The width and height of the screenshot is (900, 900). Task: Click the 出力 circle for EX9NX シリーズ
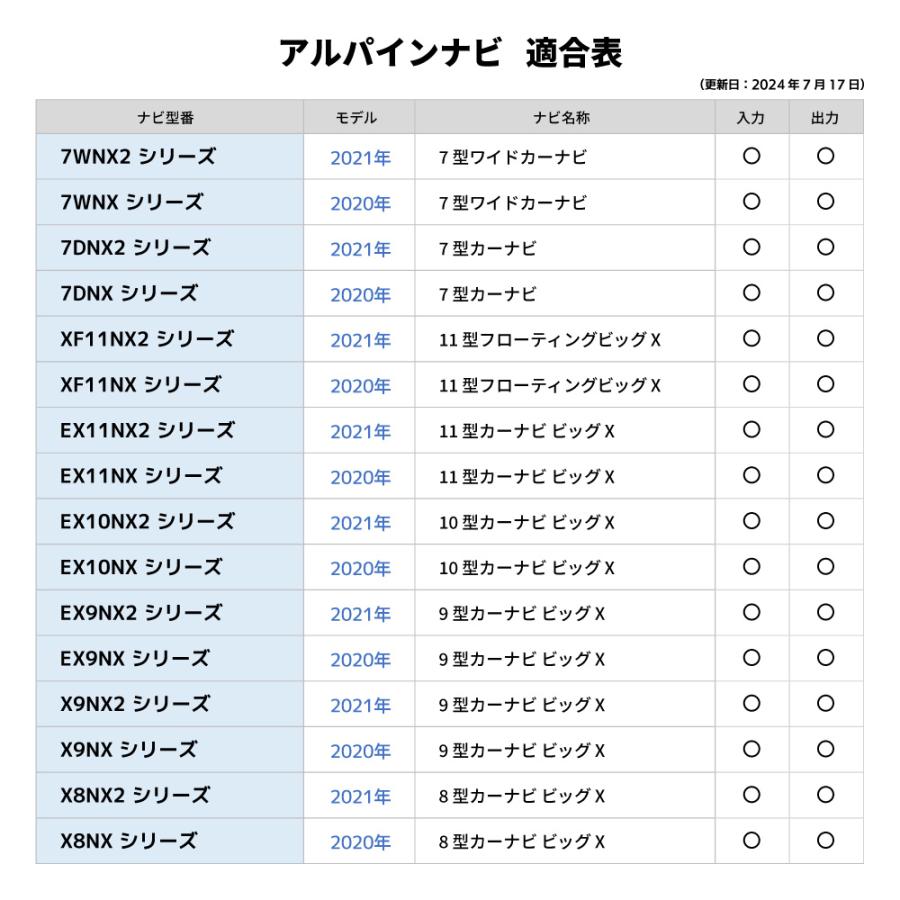pyautogui.click(x=826, y=658)
